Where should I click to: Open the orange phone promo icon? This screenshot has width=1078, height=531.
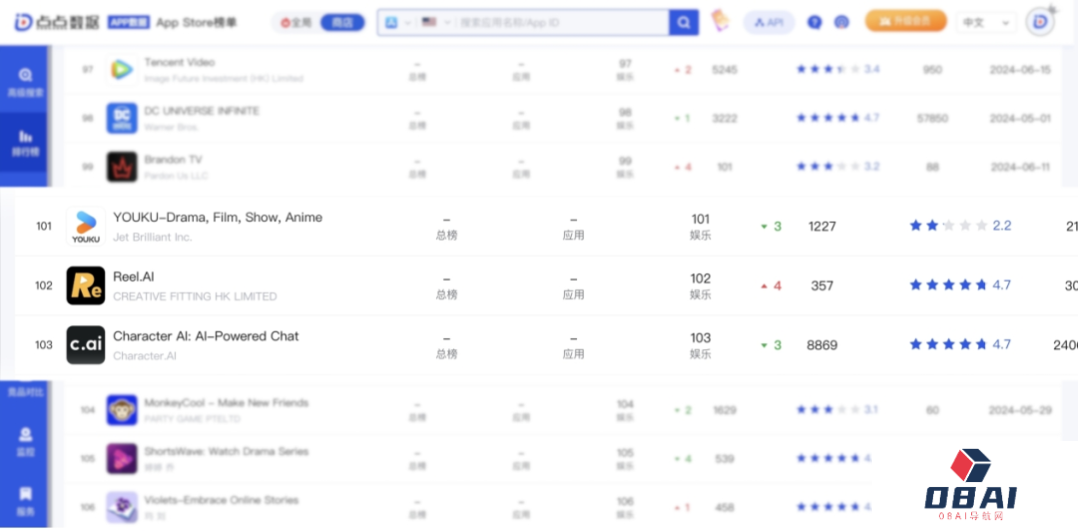click(720, 21)
